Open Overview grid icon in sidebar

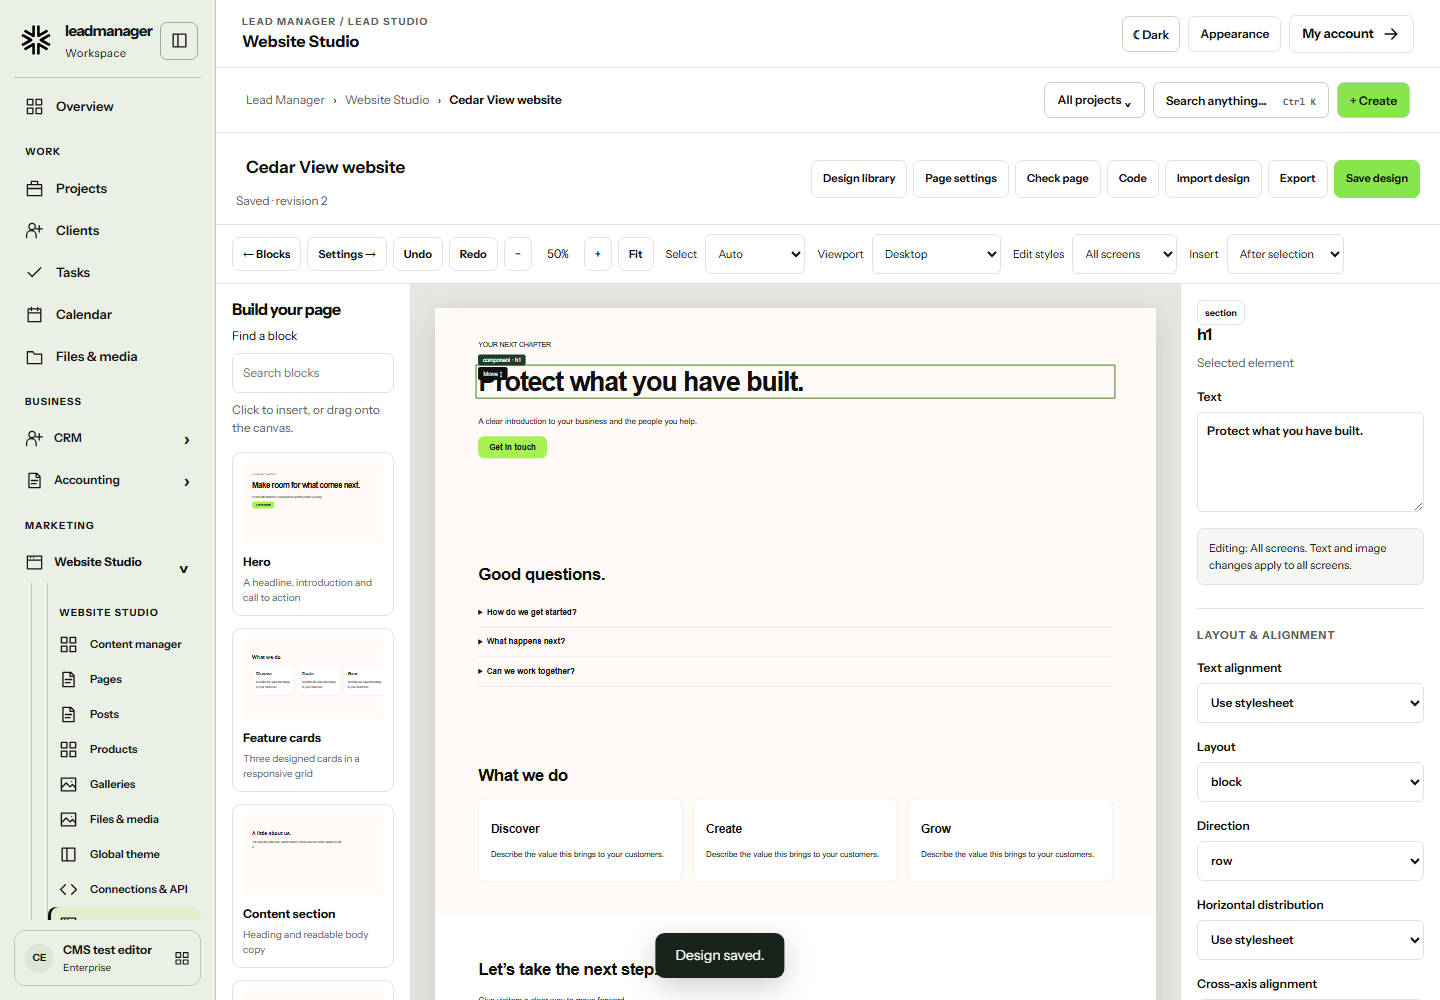[x=35, y=107]
